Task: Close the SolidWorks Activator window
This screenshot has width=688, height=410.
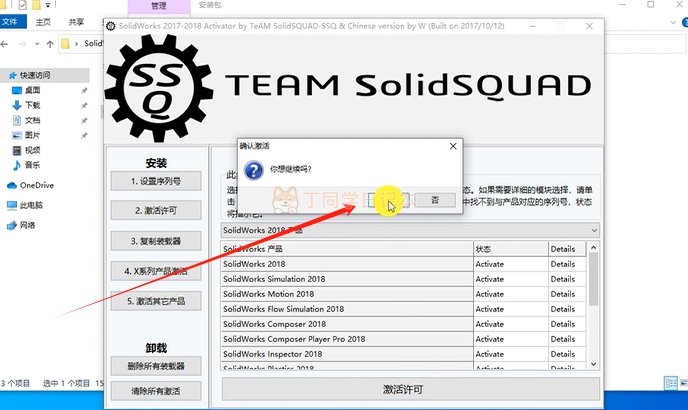Action: [x=589, y=26]
